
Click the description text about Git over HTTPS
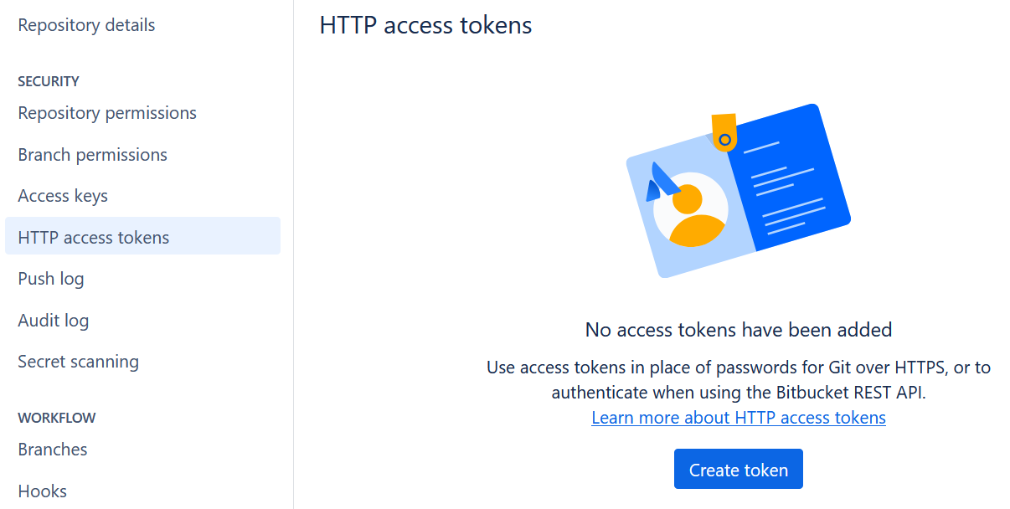[x=738, y=380]
